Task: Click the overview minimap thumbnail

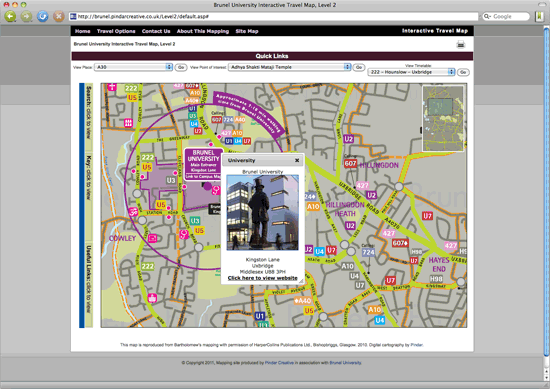Action: tap(443, 118)
